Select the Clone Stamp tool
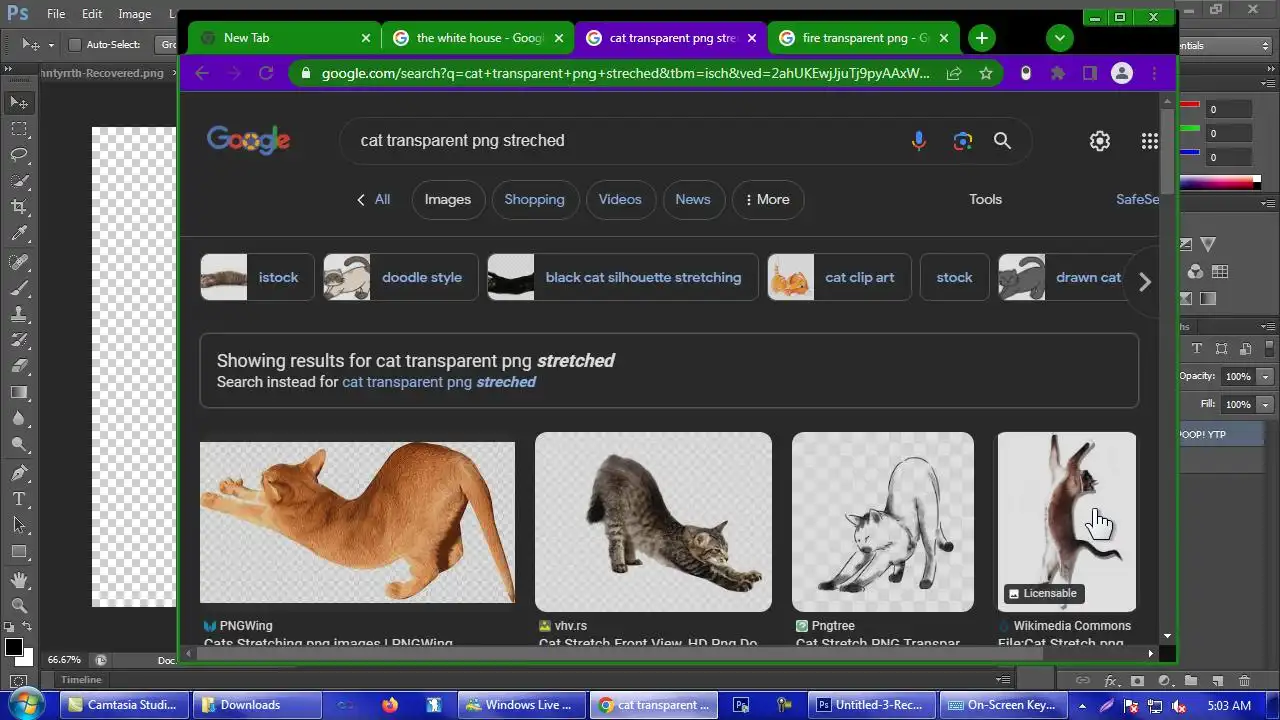Viewport: 1280px width, 720px height. 19,314
